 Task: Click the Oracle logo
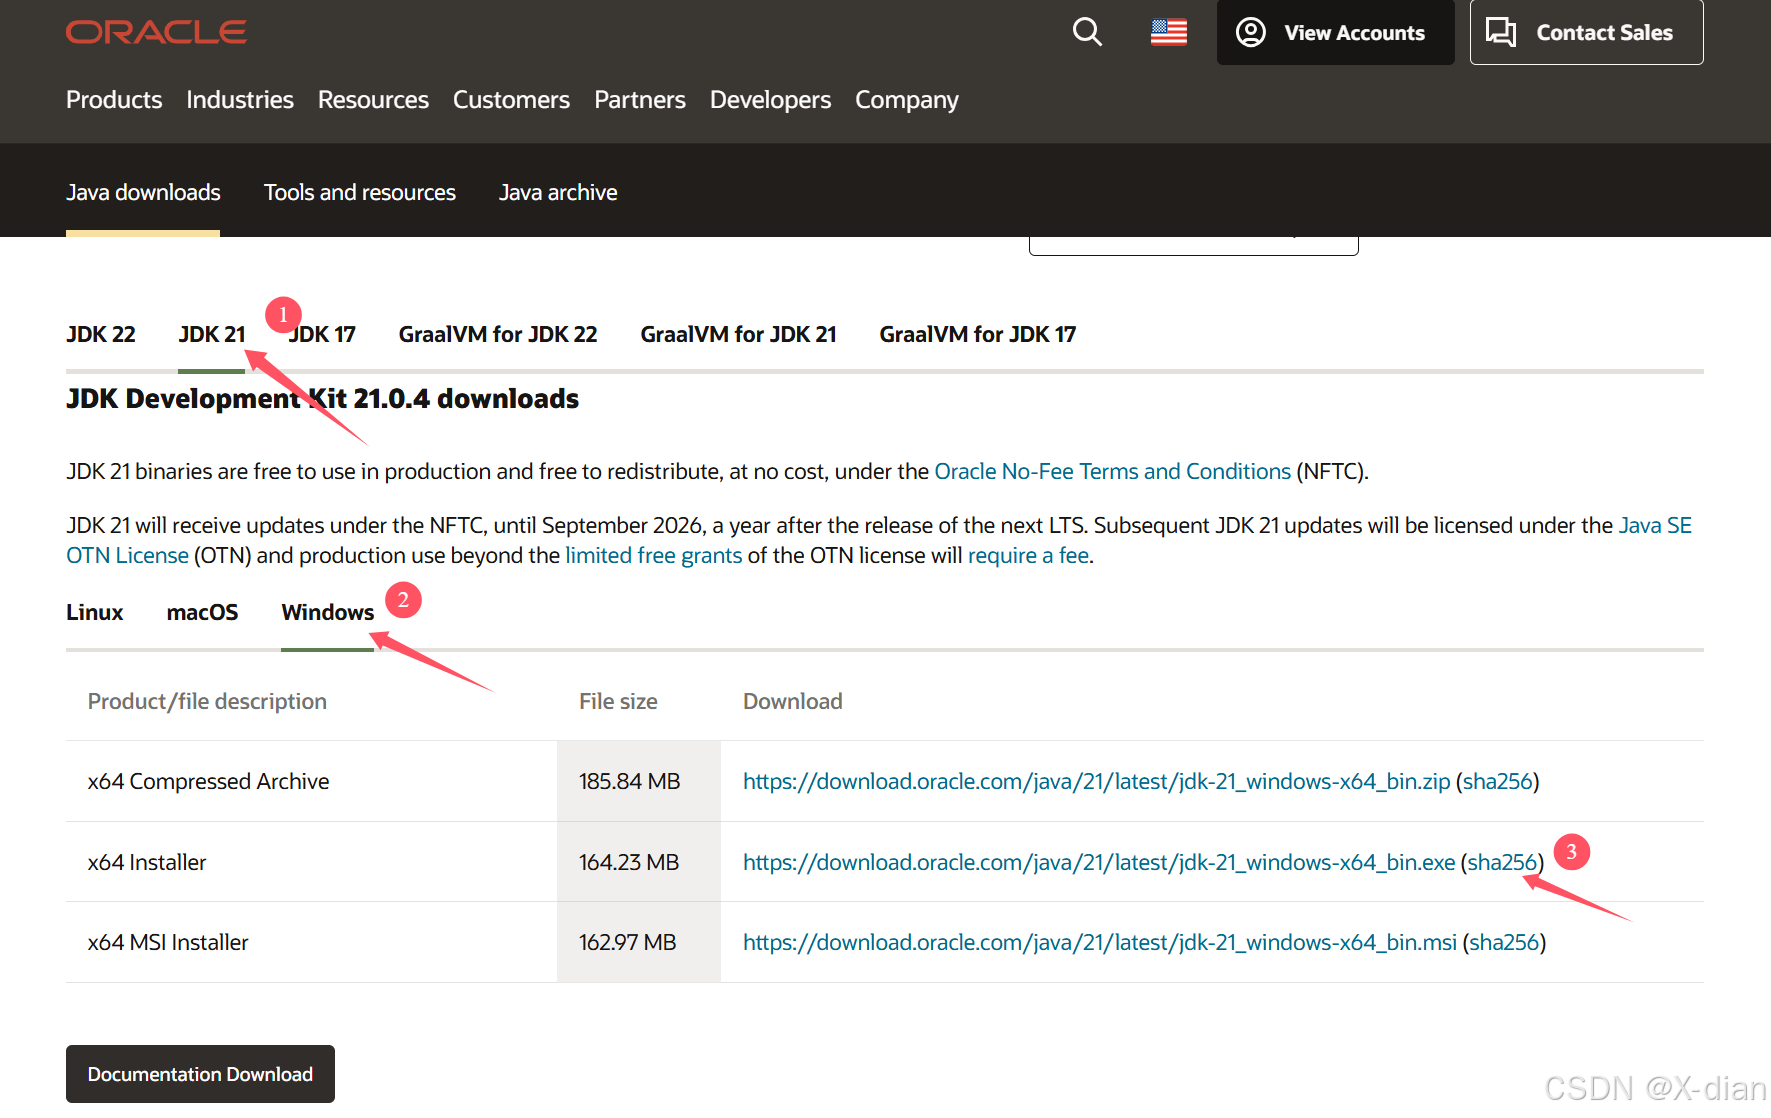point(156,31)
